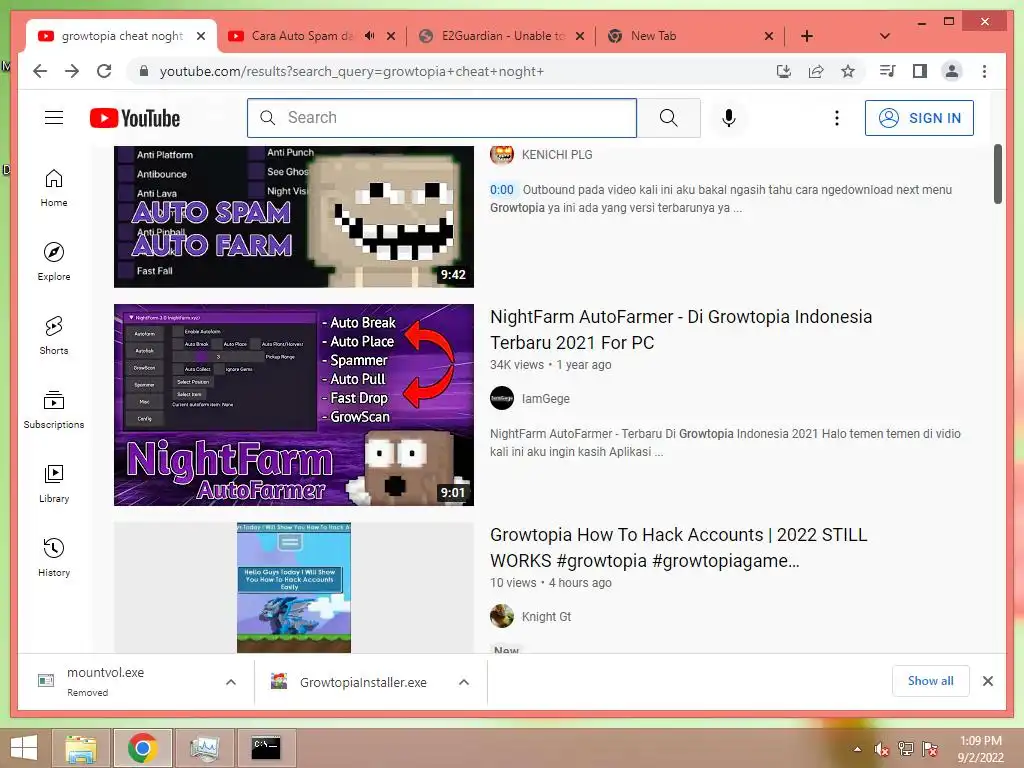Mute audio icon on Cara Auto Spam tab
The image size is (1024, 768).
(x=370, y=36)
